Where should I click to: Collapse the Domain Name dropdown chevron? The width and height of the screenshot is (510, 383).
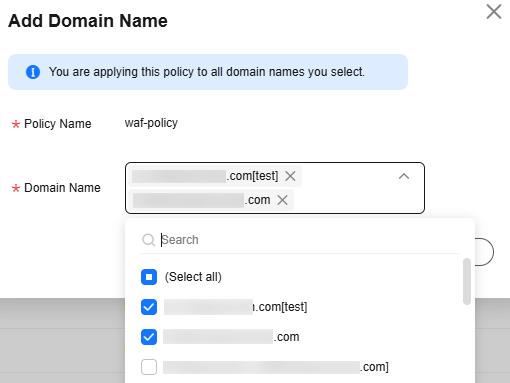(x=404, y=176)
